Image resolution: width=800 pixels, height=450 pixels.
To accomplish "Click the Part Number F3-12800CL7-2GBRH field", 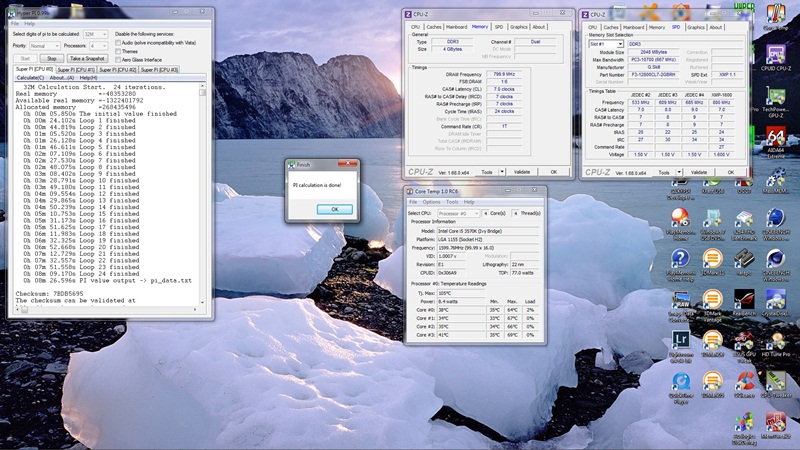I will pos(653,75).
